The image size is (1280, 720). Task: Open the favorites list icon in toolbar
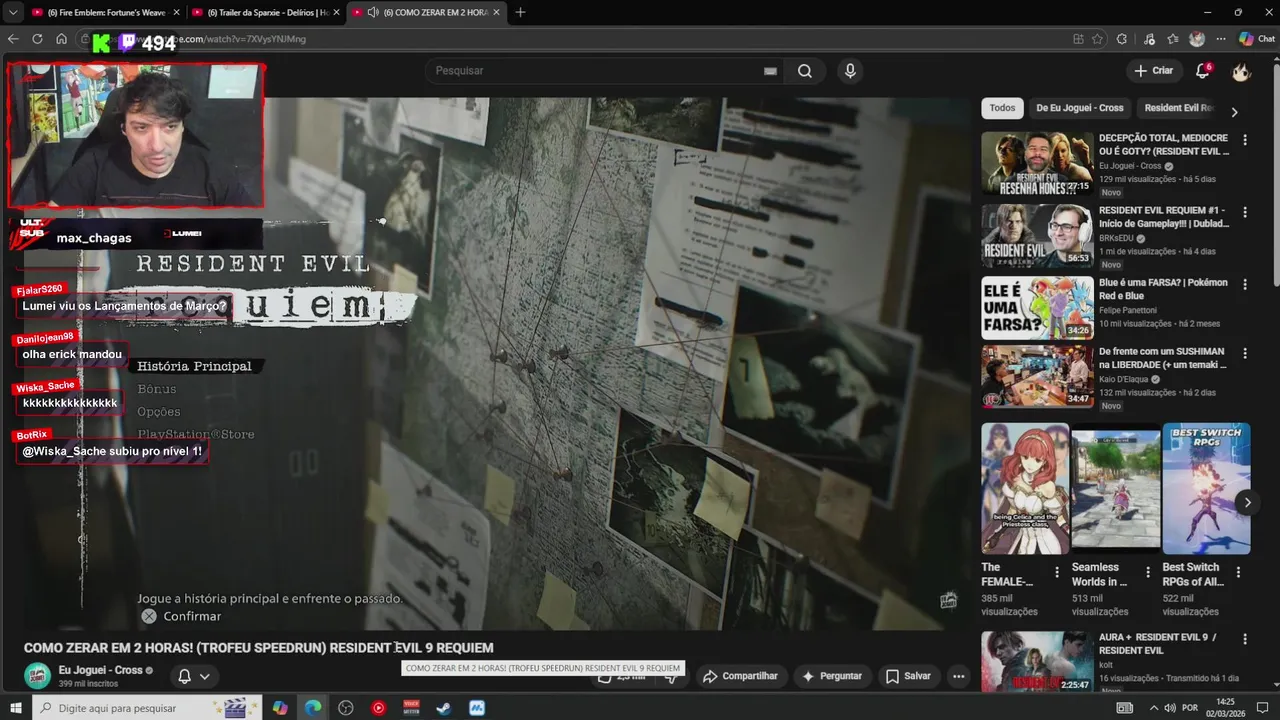point(1173,39)
